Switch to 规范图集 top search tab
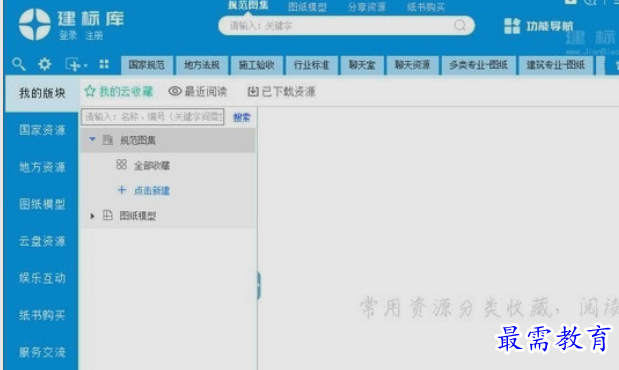This screenshot has width=619, height=370. pyautogui.click(x=248, y=6)
